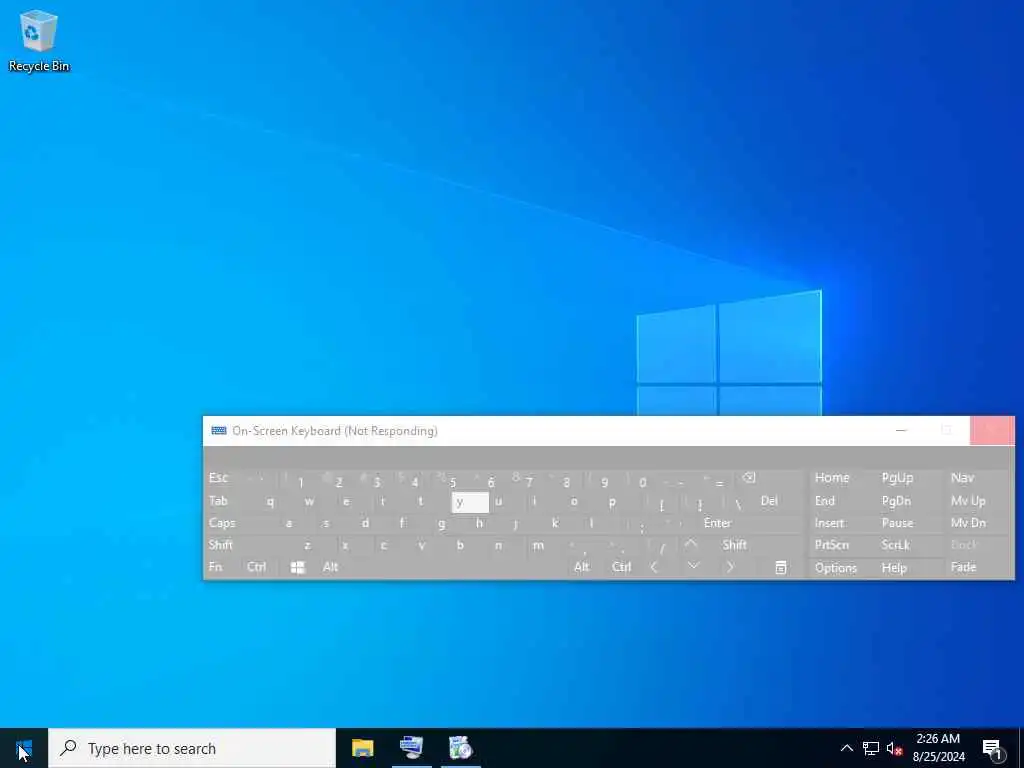Toggle the right Shift key beside the up arrow
1024x768 pixels.
(x=734, y=545)
